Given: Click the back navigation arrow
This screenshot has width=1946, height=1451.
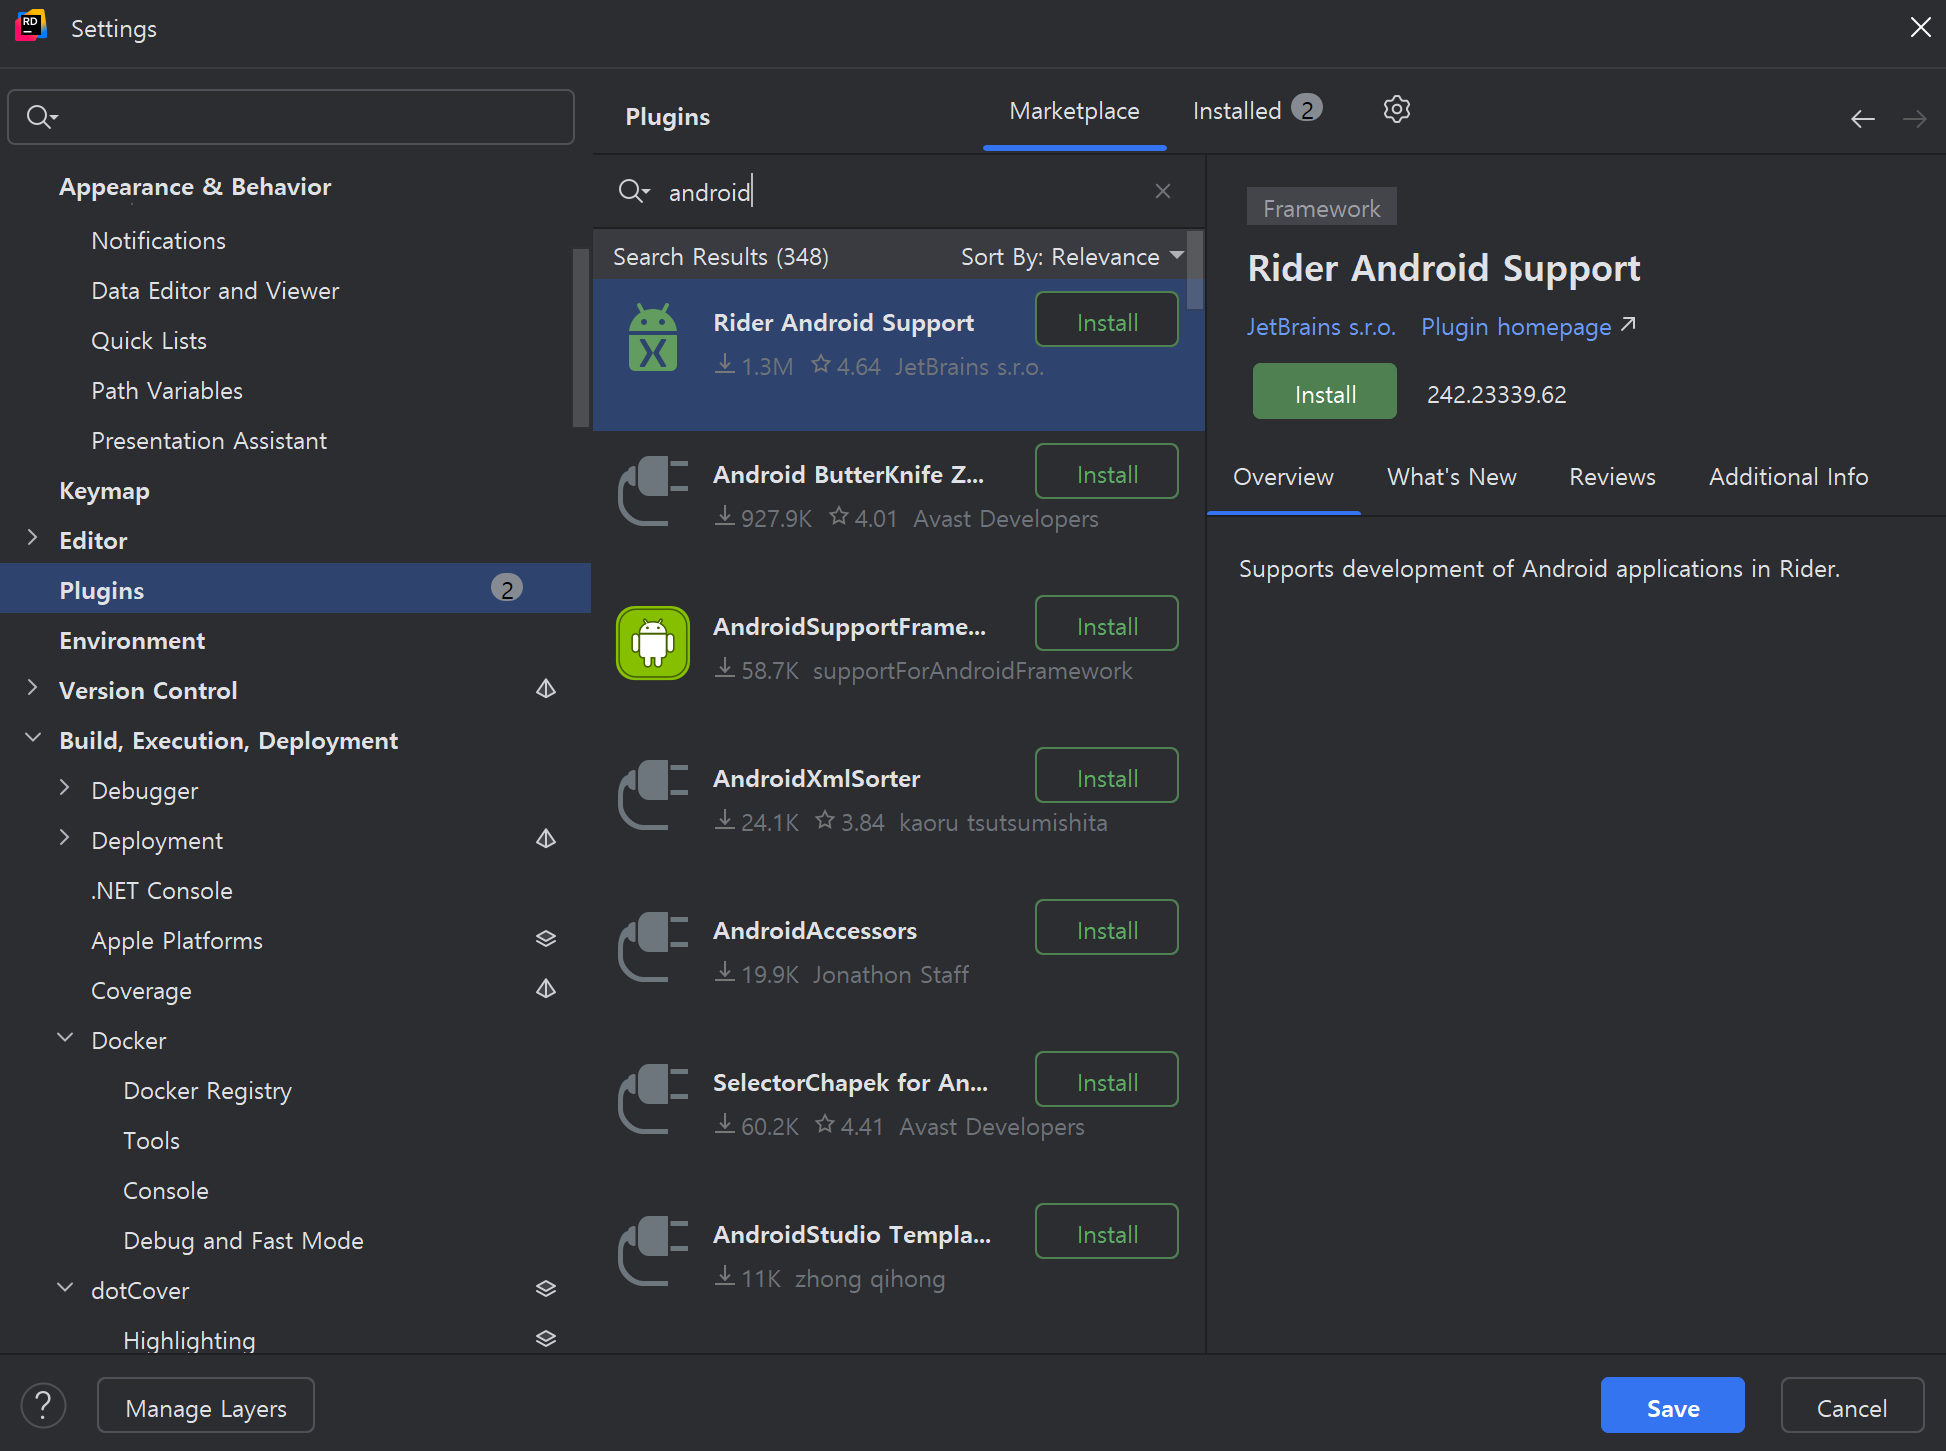Looking at the screenshot, I should pyautogui.click(x=1862, y=119).
